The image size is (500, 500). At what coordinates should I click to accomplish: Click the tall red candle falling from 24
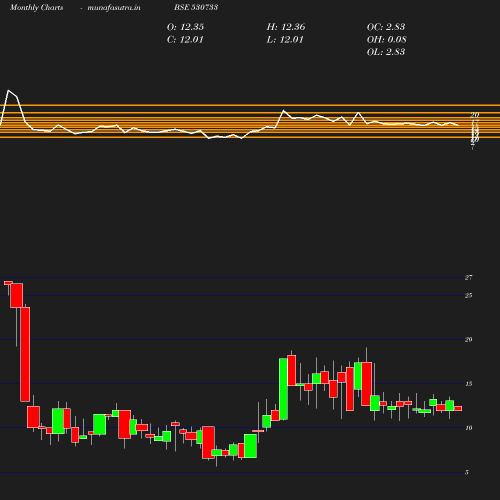25,354
